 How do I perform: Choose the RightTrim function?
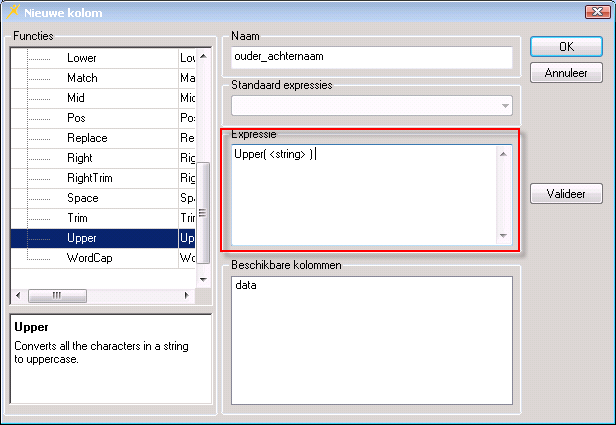[89, 178]
